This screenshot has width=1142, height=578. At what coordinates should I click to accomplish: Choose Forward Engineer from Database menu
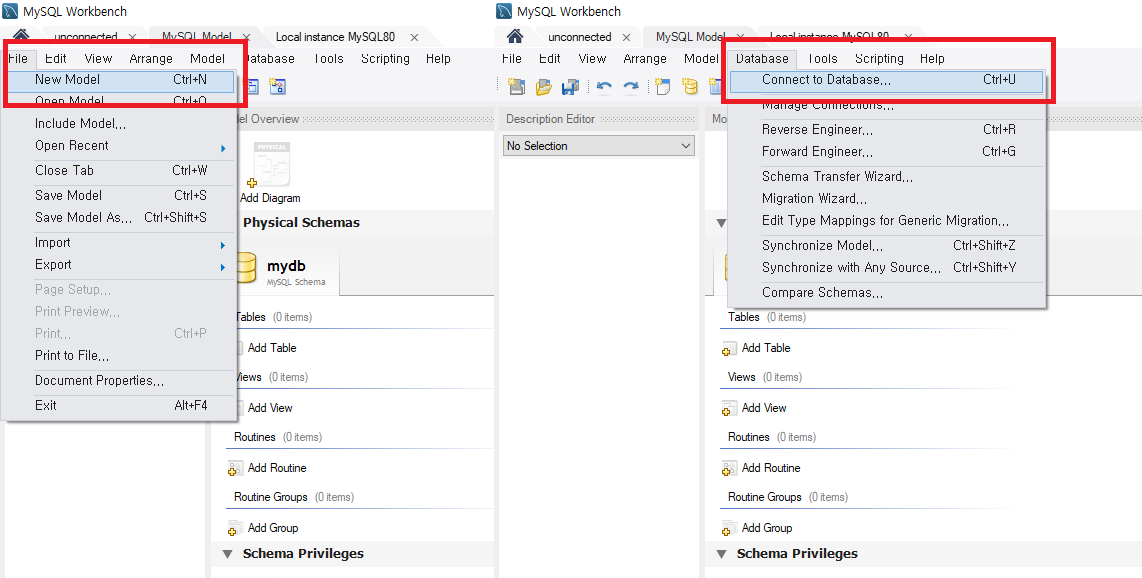(886, 151)
